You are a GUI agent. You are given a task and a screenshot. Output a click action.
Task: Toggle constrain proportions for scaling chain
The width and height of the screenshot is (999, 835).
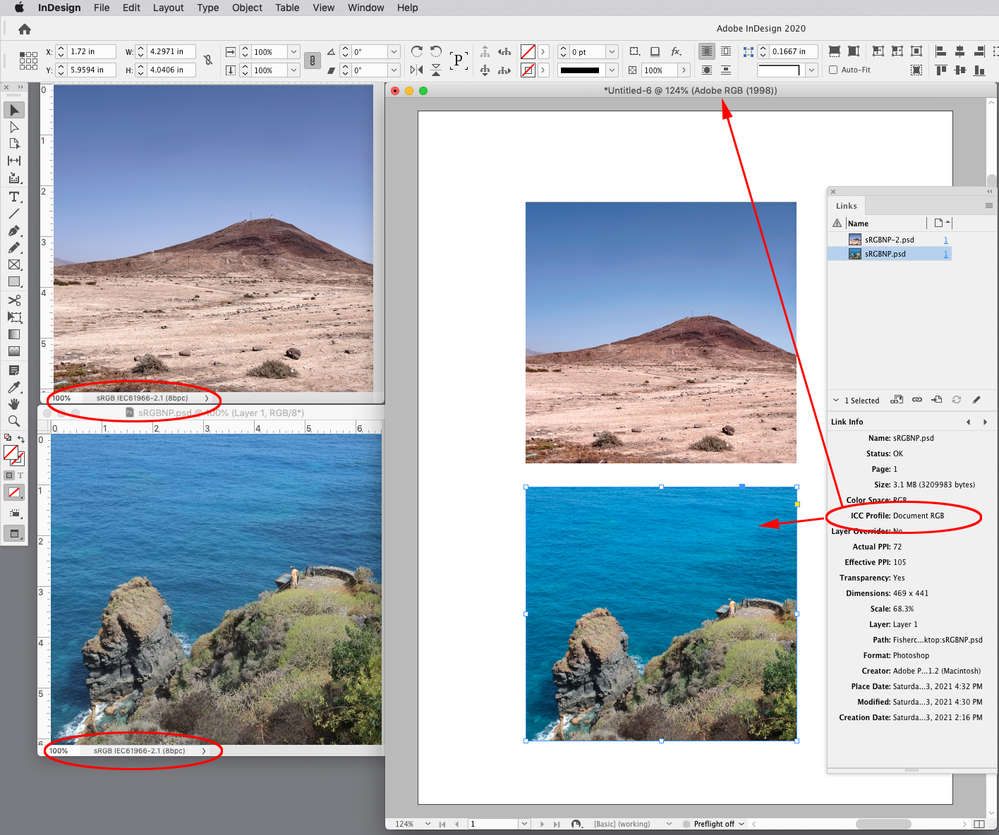click(312, 61)
